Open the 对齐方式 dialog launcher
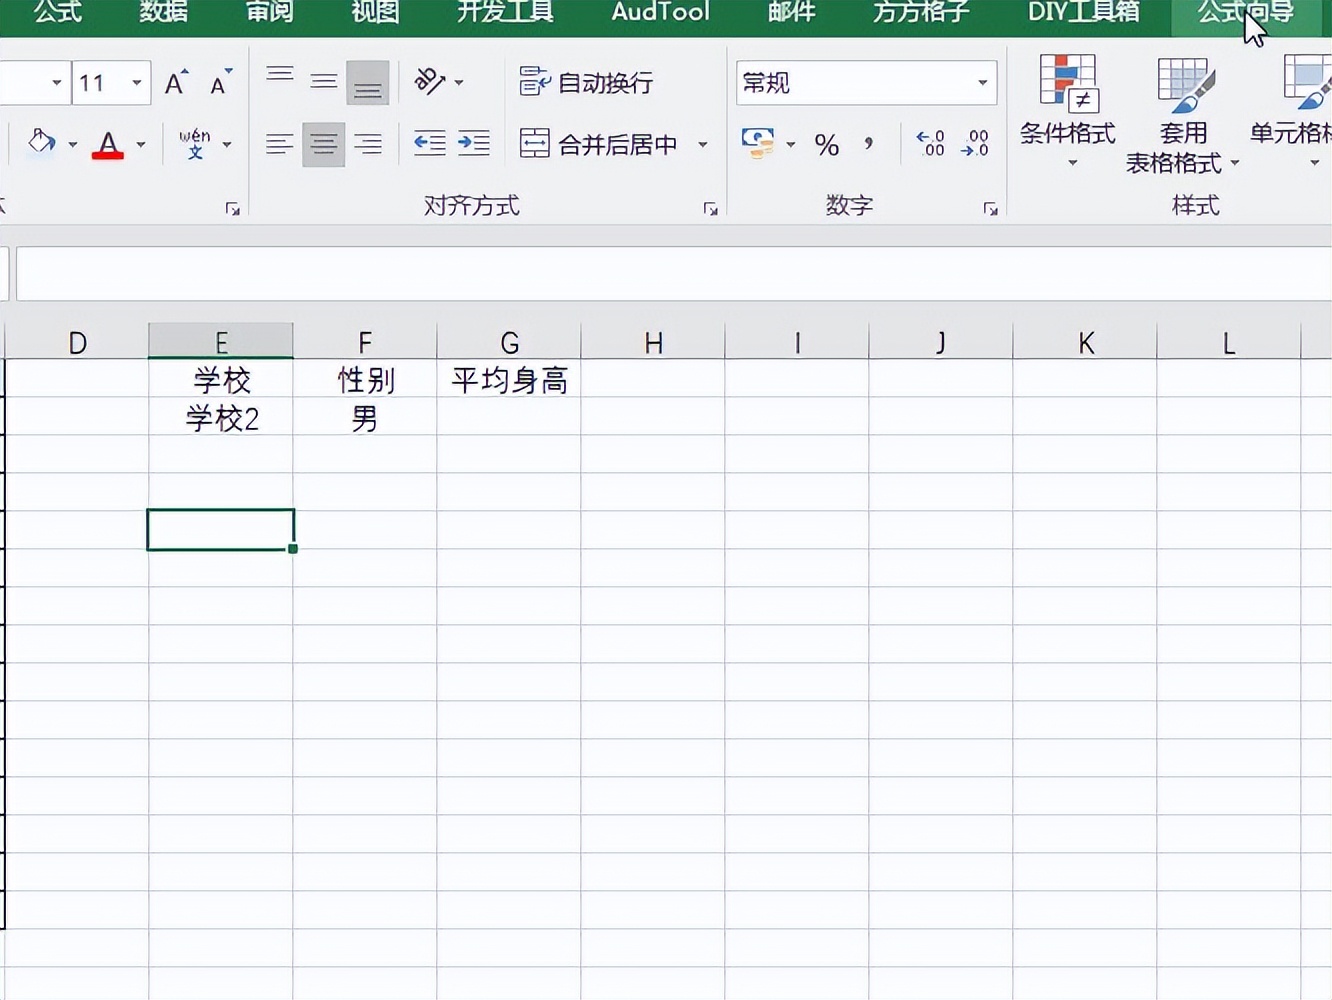1332x1000 pixels. [x=711, y=209]
